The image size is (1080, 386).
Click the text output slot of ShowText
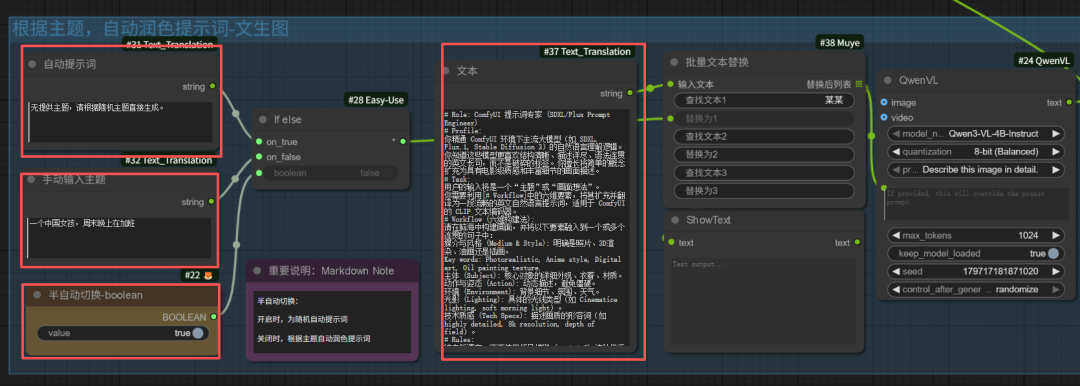(858, 243)
